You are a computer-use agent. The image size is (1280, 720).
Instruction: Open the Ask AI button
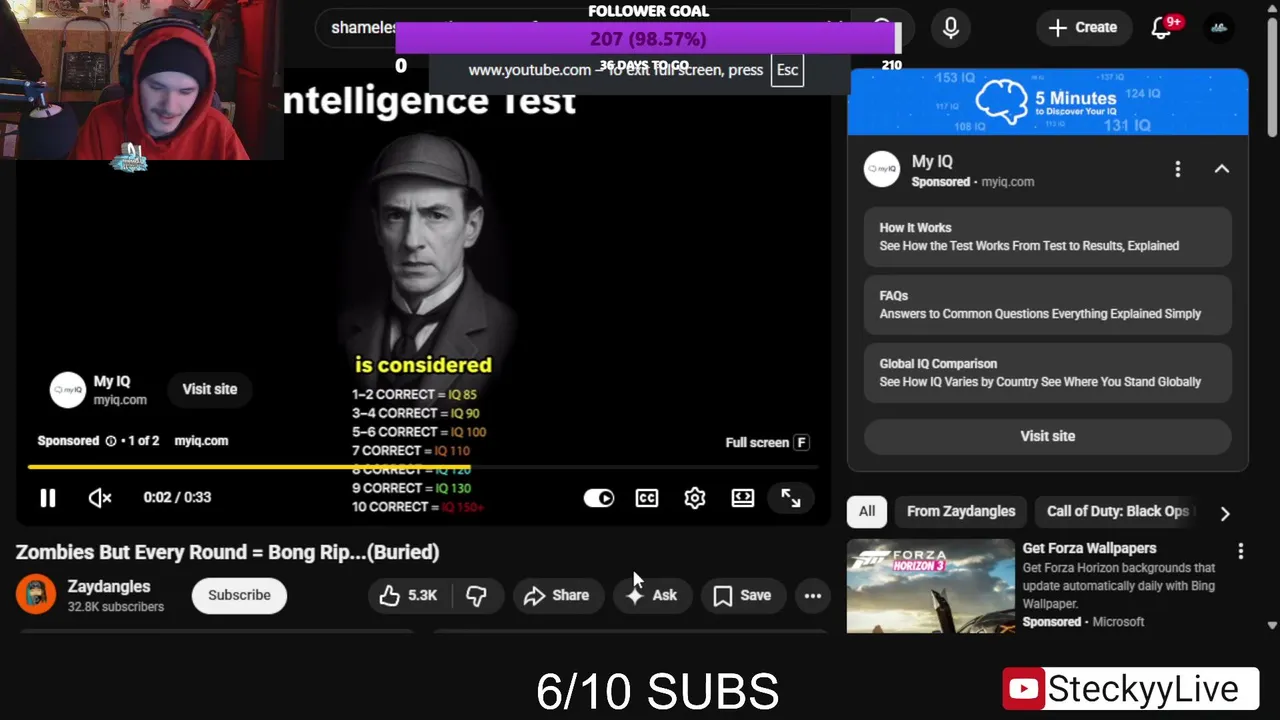(651, 595)
